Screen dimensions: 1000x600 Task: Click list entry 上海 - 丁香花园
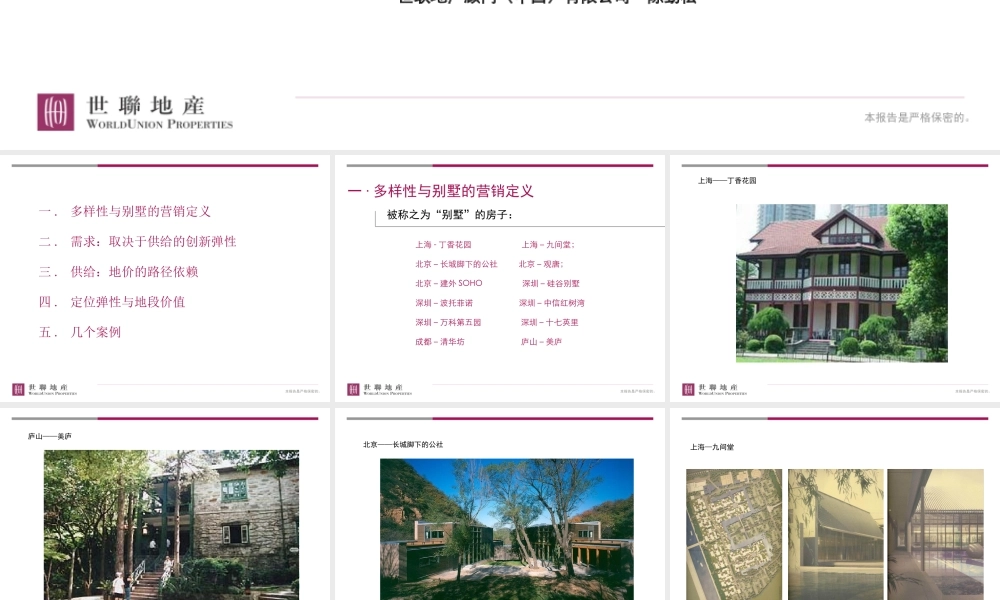point(443,244)
